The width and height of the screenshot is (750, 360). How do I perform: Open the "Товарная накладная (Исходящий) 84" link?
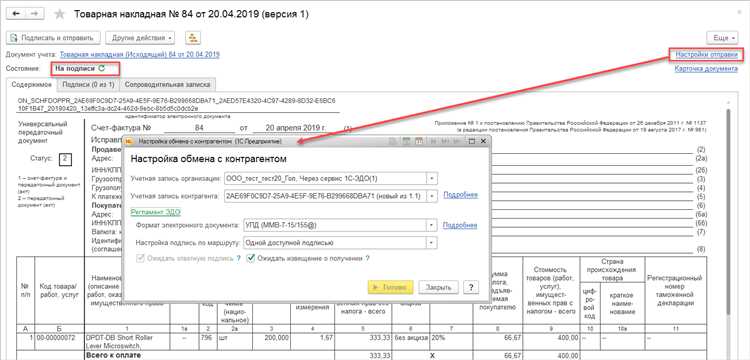(140, 55)
